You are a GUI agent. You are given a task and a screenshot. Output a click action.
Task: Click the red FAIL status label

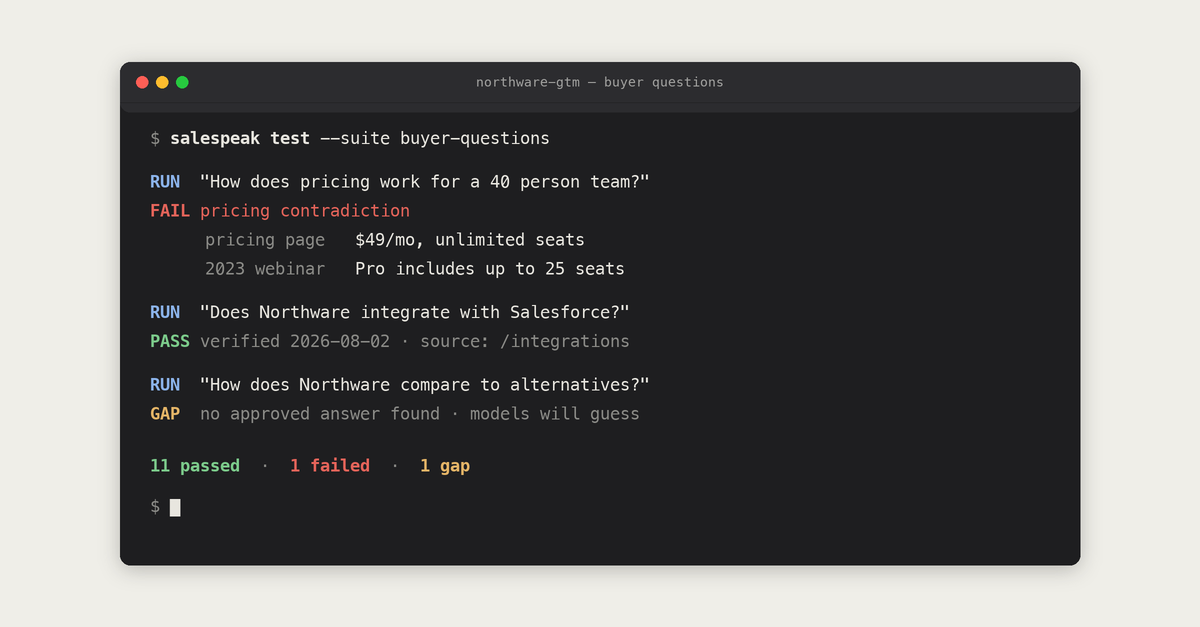[x=170, y=211]
